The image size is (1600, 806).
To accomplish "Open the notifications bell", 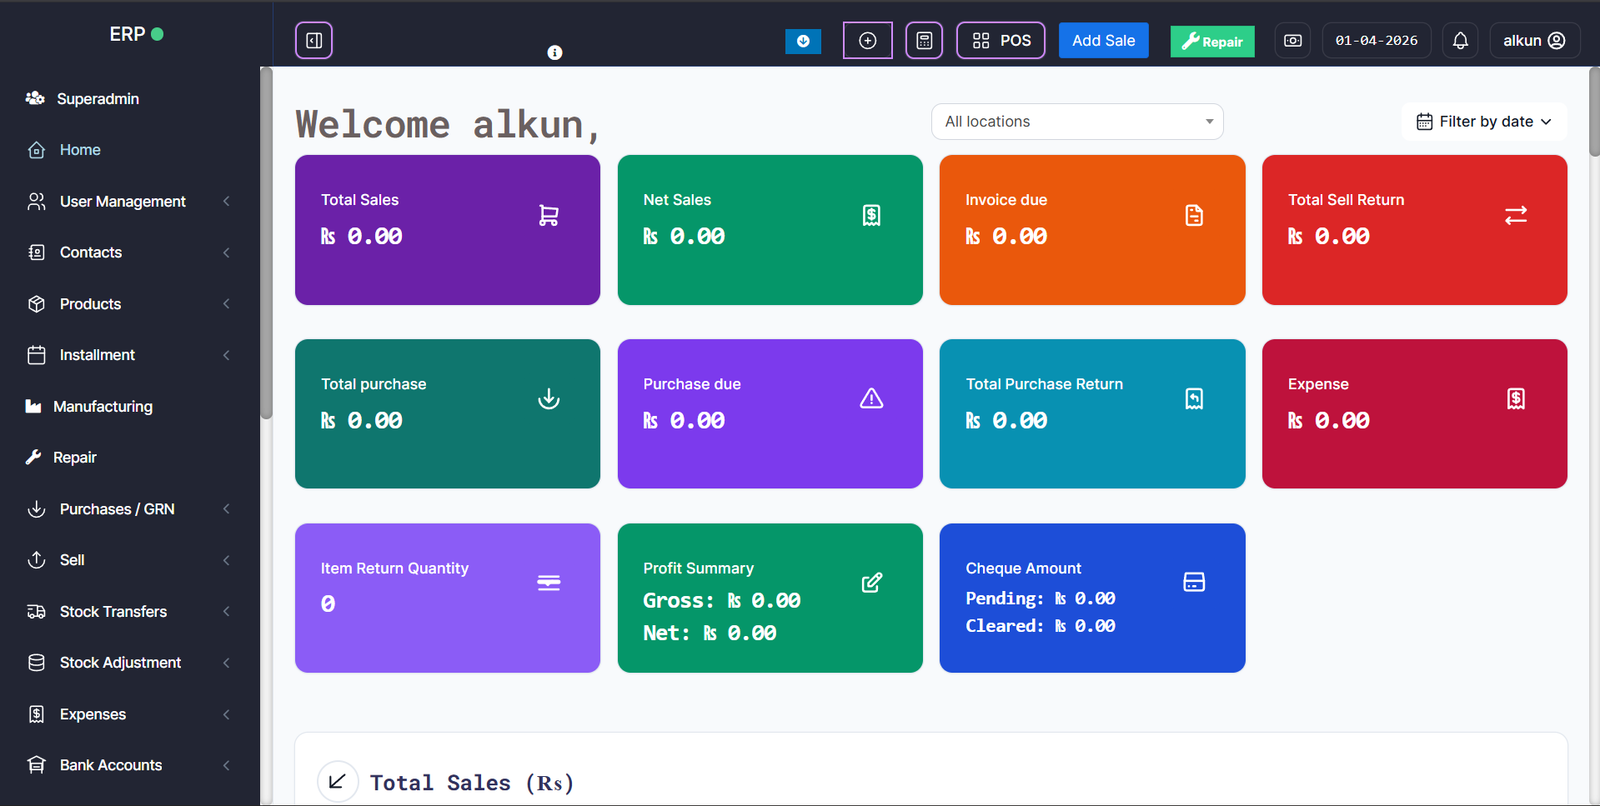I will pyautogui.click(x=1460, y=41).
